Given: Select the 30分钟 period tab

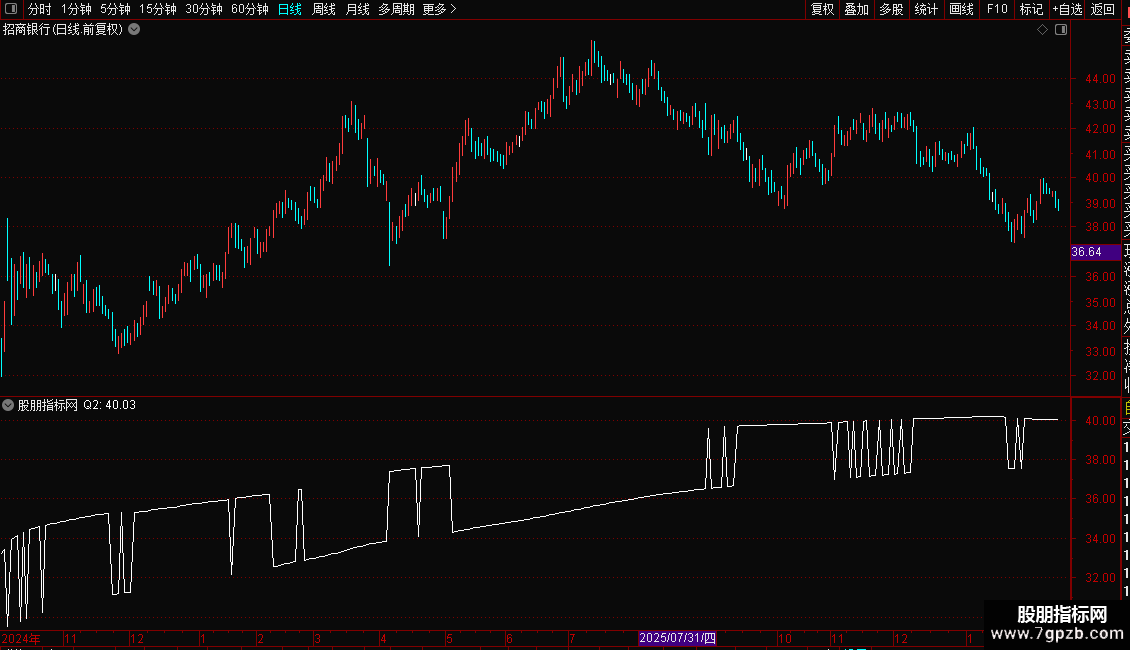Looking at the screenshot, I should 204,9.
